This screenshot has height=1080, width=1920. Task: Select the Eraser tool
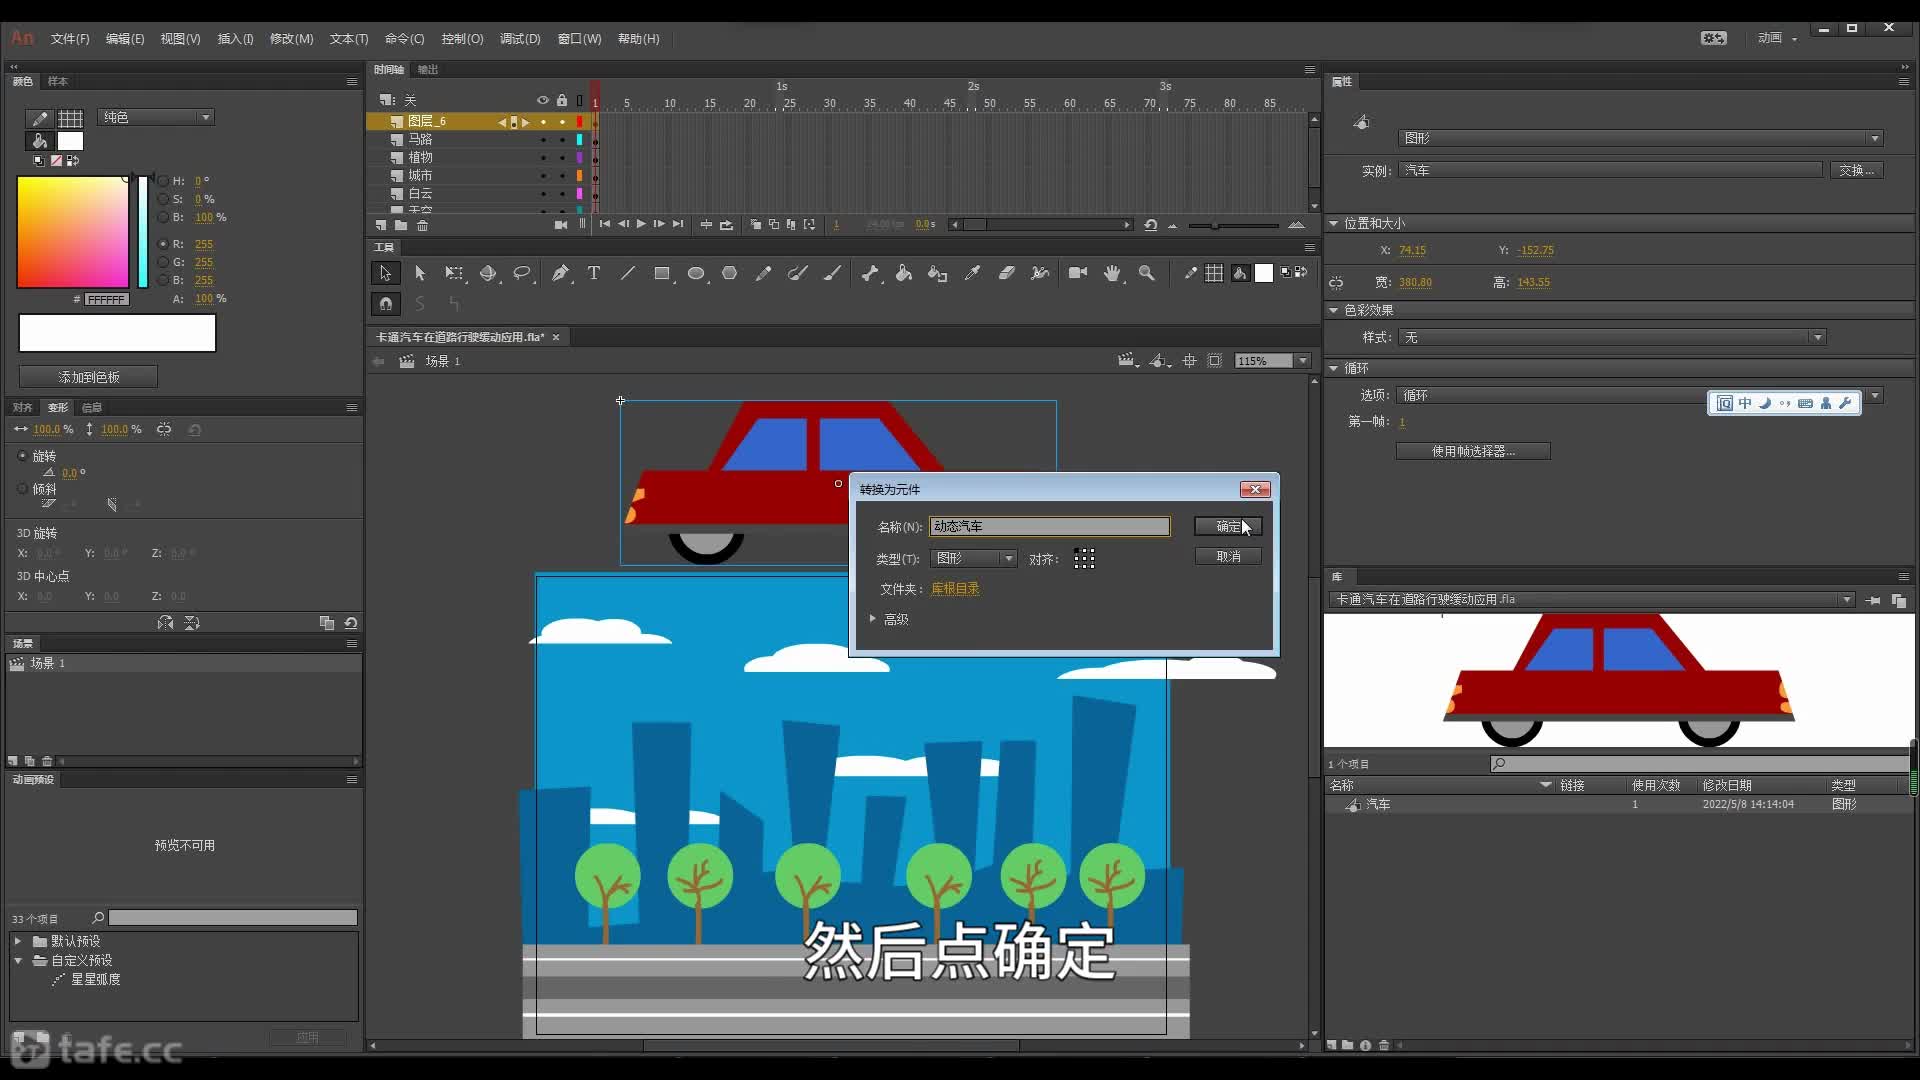click(x=1006, y=273)
